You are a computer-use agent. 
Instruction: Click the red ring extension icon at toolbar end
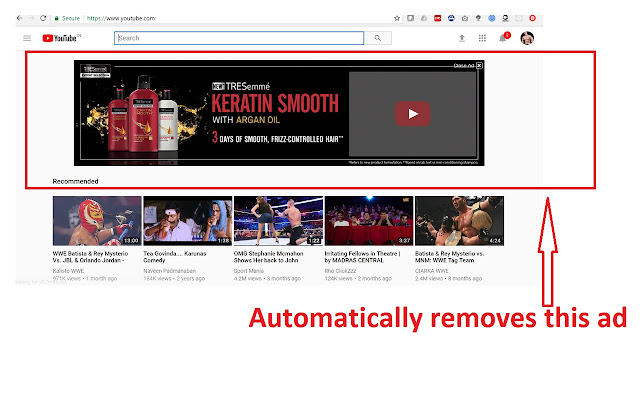point(533,18)
